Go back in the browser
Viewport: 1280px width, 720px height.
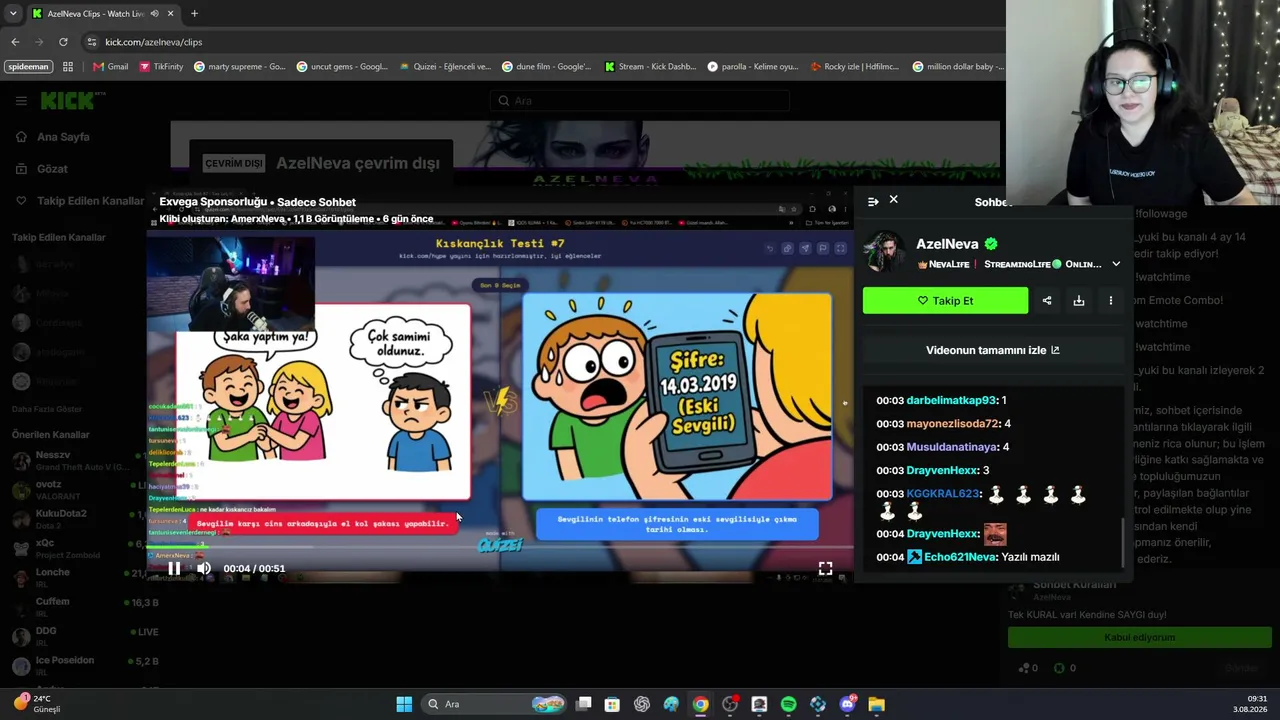coord(15,42)
